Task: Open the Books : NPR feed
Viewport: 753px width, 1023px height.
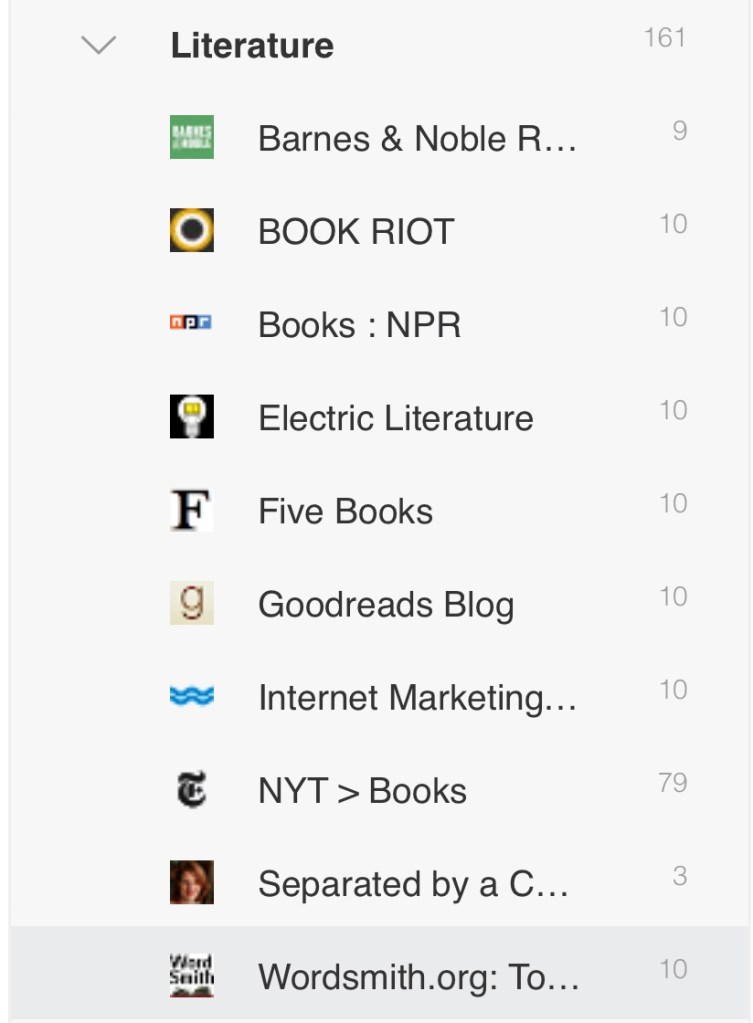Action: pyautogui.click(x=359, y=325)
